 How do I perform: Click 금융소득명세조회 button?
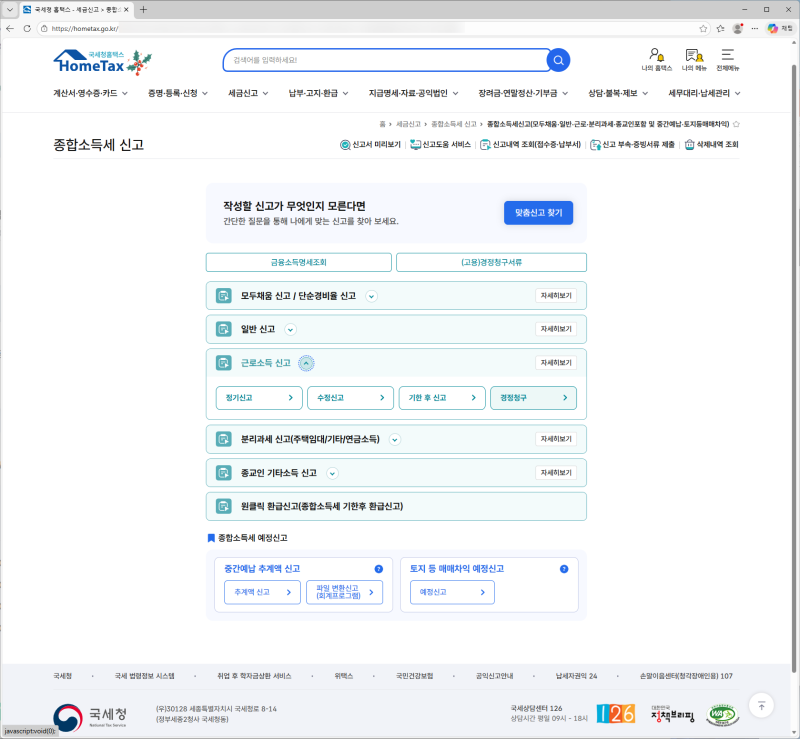tap(298, 262)
